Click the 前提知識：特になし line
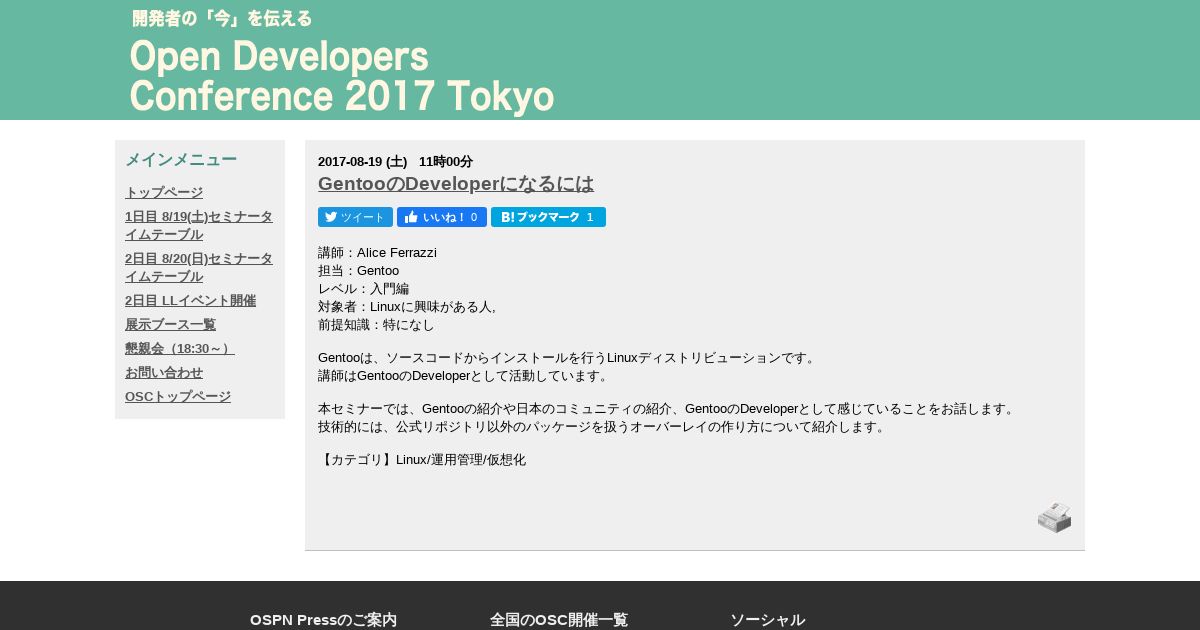1200x630 pixels. tap(376, 325)
